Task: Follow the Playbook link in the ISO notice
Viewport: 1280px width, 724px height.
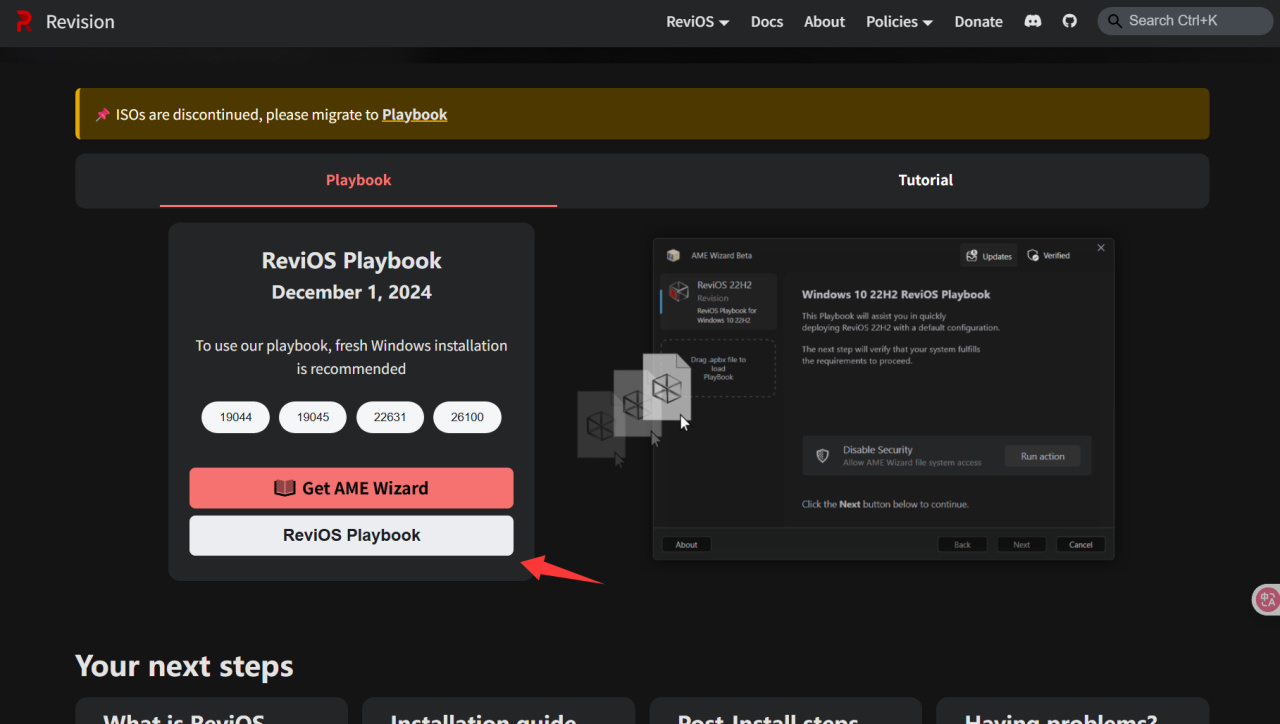Action: pos(415,114)
